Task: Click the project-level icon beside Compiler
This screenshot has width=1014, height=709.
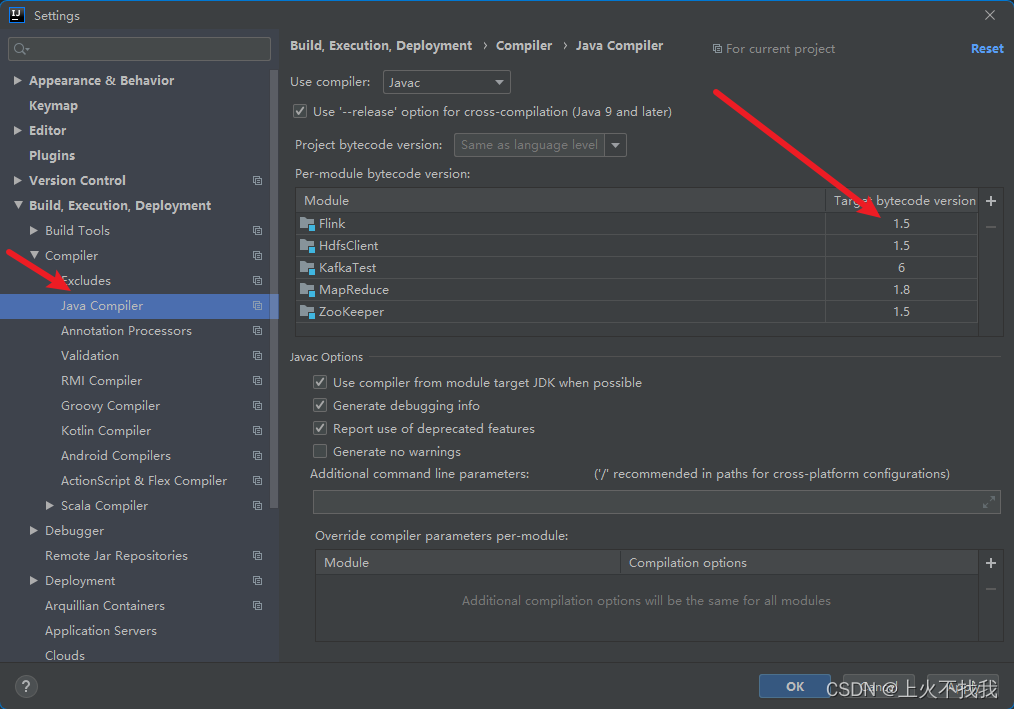Action: (x=257, y=256)
